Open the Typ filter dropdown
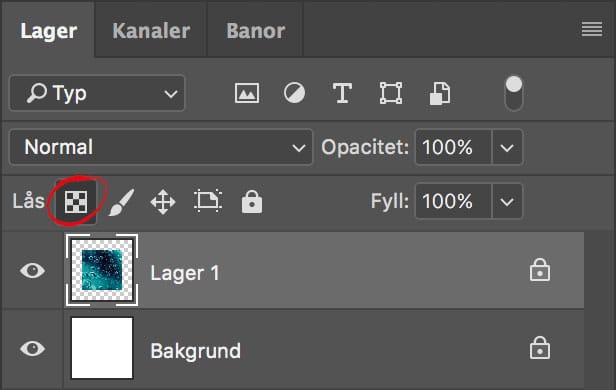The height and width of the screenshot is (390, 616). tap(97, 93)
